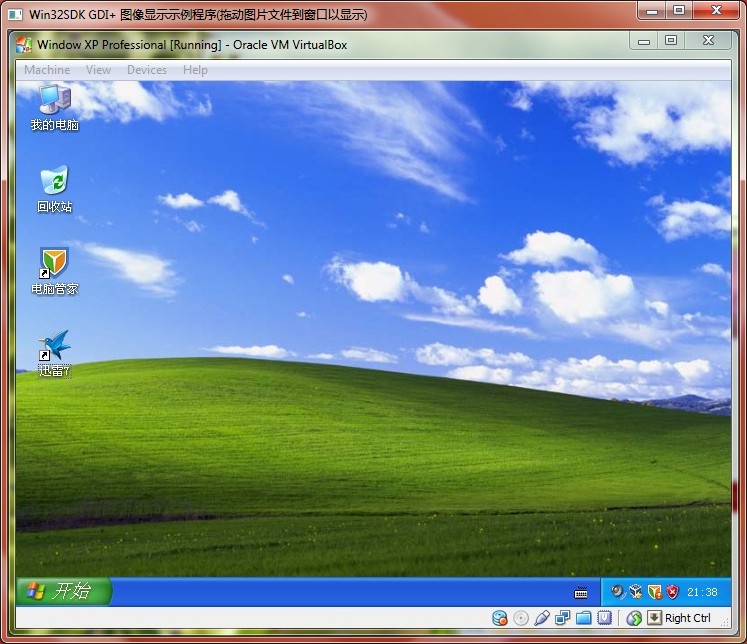
Task: Click the VirtualBox Guest Additions tray icon
Action: tap(636, 592)
